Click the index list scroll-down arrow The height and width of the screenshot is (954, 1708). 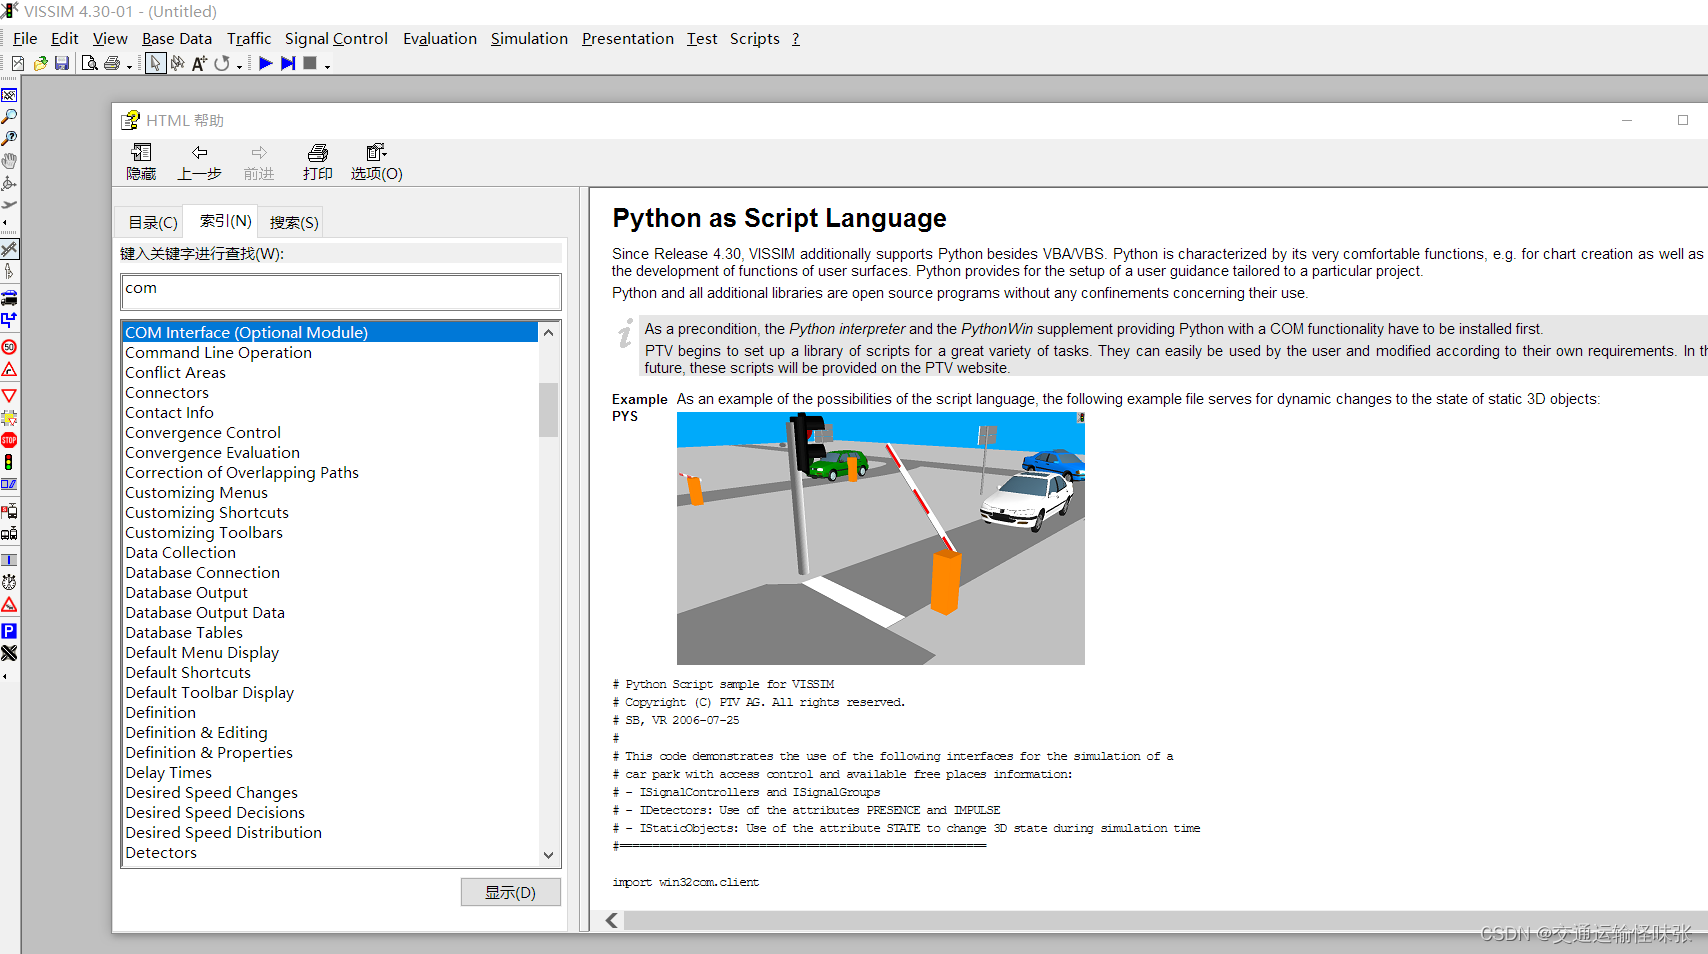coord(548,855)
